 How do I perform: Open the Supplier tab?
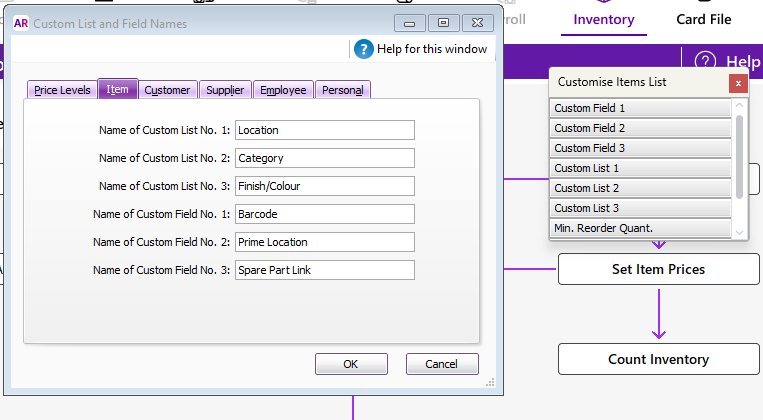tap(225, 90)
